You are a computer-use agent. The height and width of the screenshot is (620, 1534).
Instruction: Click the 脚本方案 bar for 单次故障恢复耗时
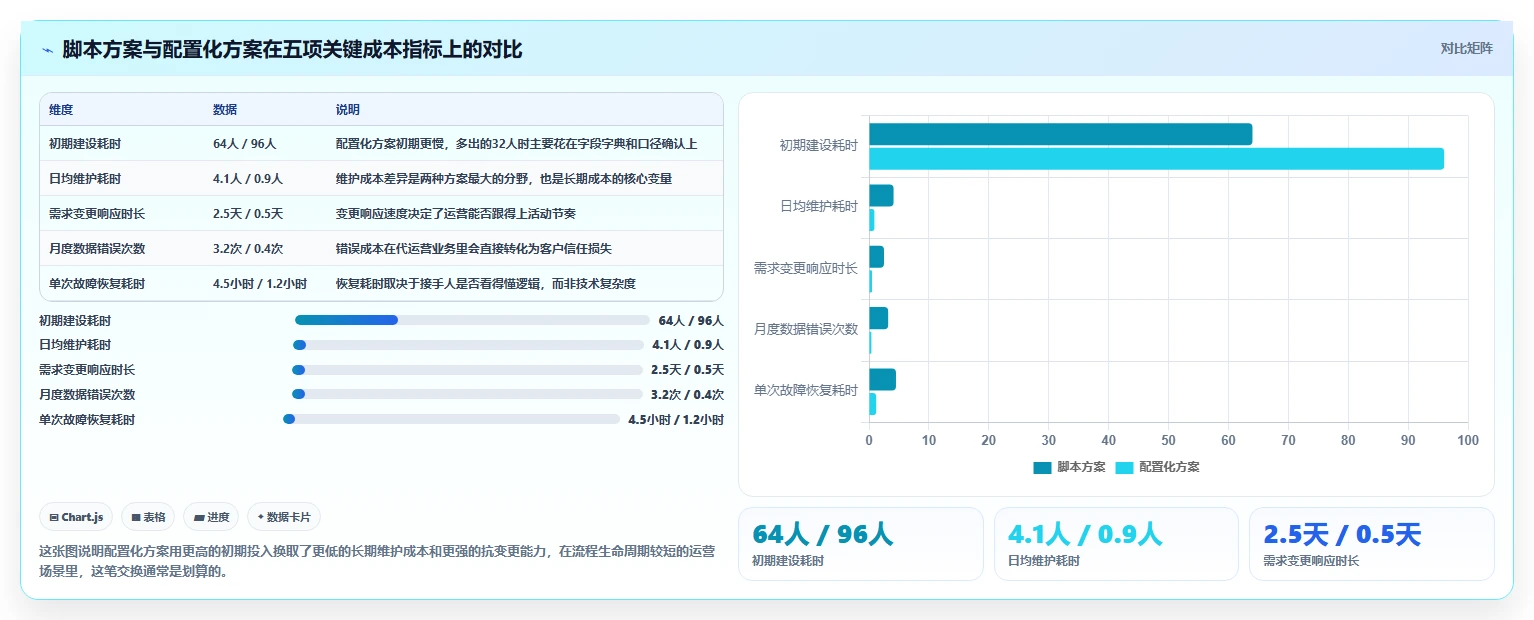point(882,380)
